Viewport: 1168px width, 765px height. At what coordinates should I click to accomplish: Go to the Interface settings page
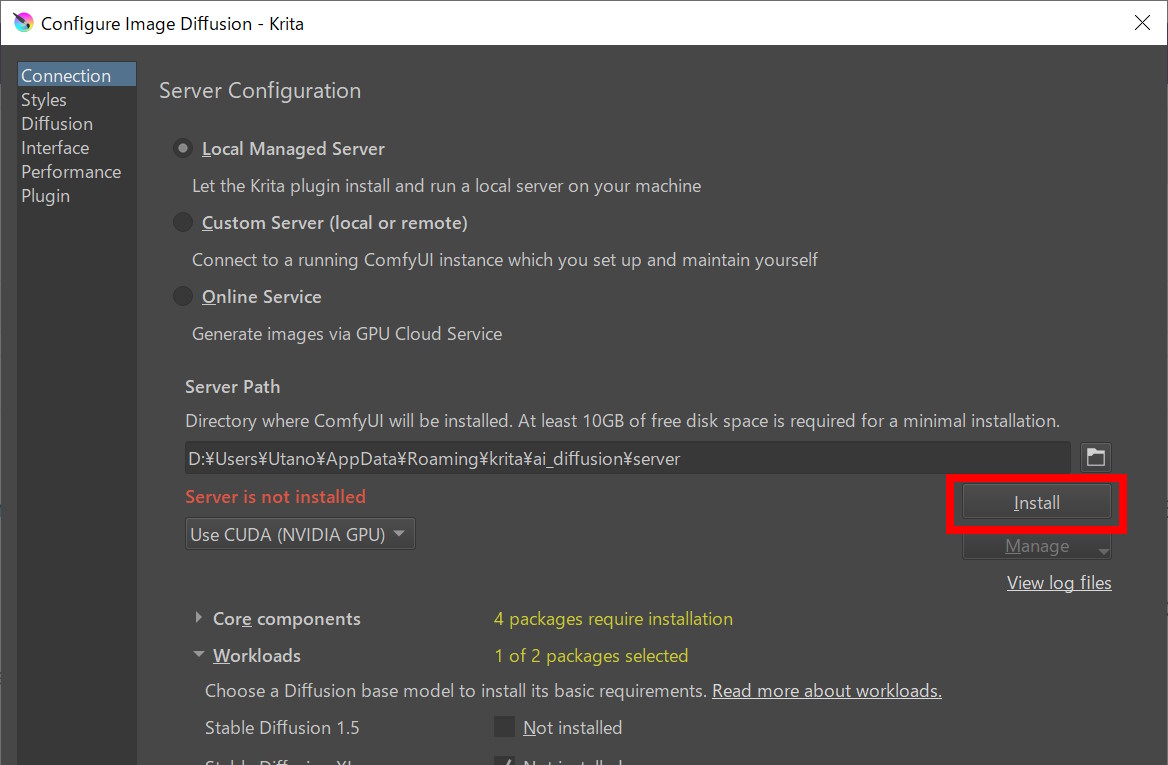pos(77,147)
